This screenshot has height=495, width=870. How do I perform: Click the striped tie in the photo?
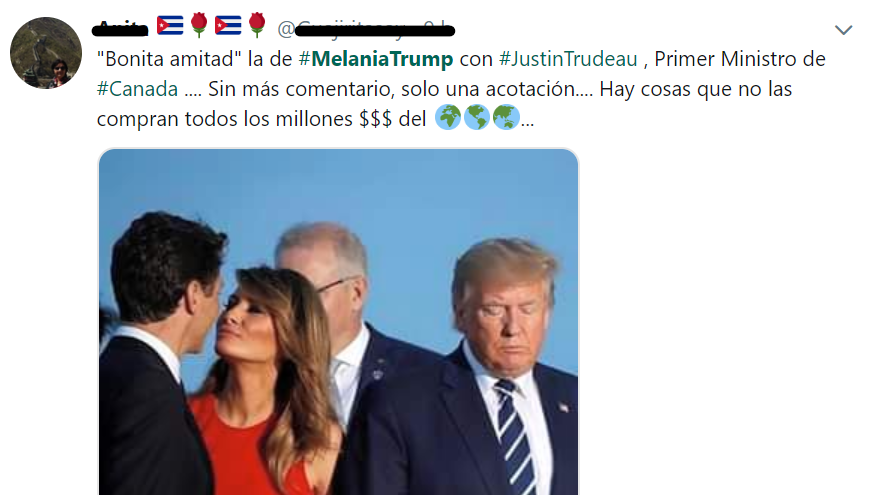click(x=514, y=436)
